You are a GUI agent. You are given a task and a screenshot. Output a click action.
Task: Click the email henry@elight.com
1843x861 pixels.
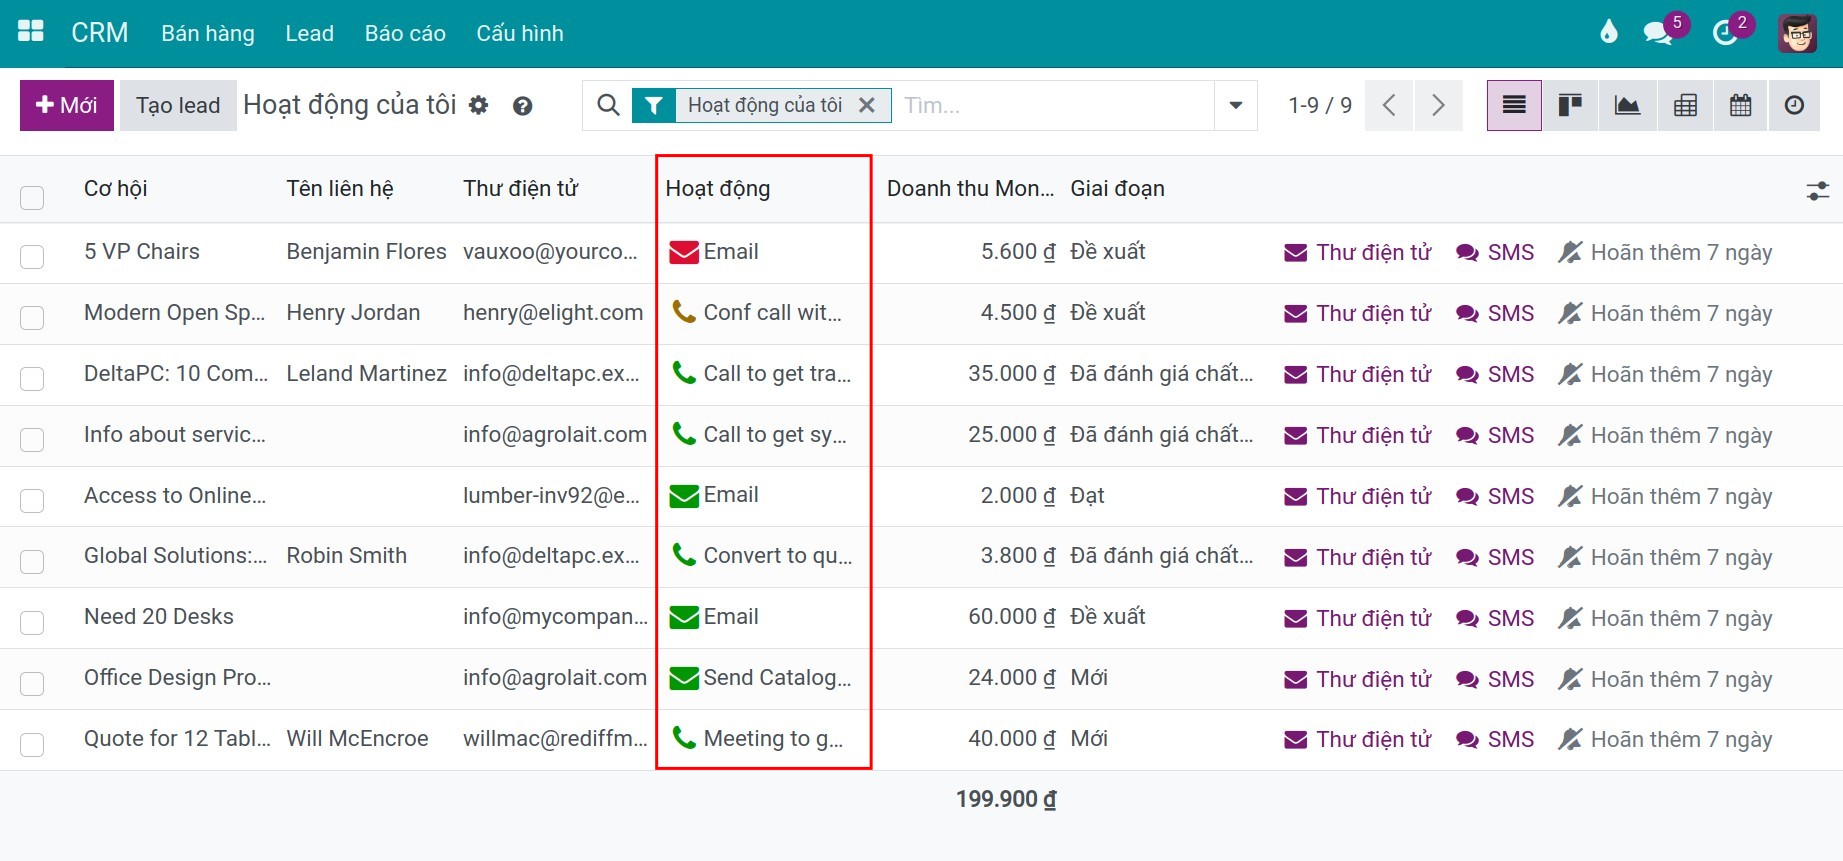click(x=553, y=313)
